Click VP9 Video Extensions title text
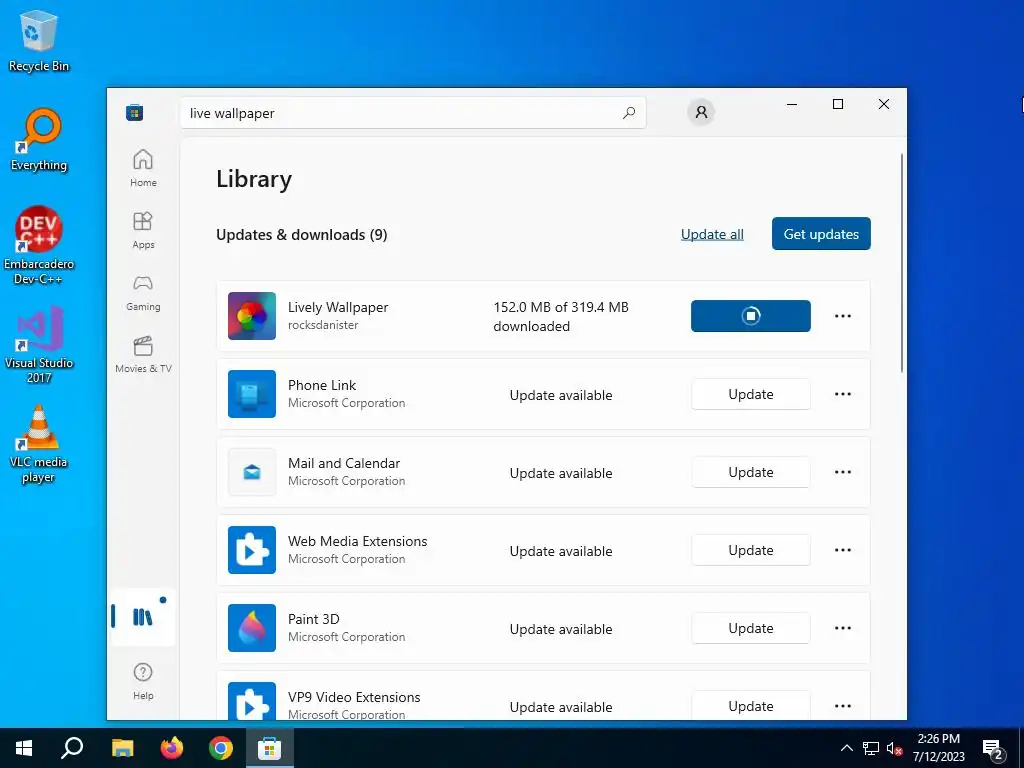The image size is (1024, 768). tap(354, 697)
